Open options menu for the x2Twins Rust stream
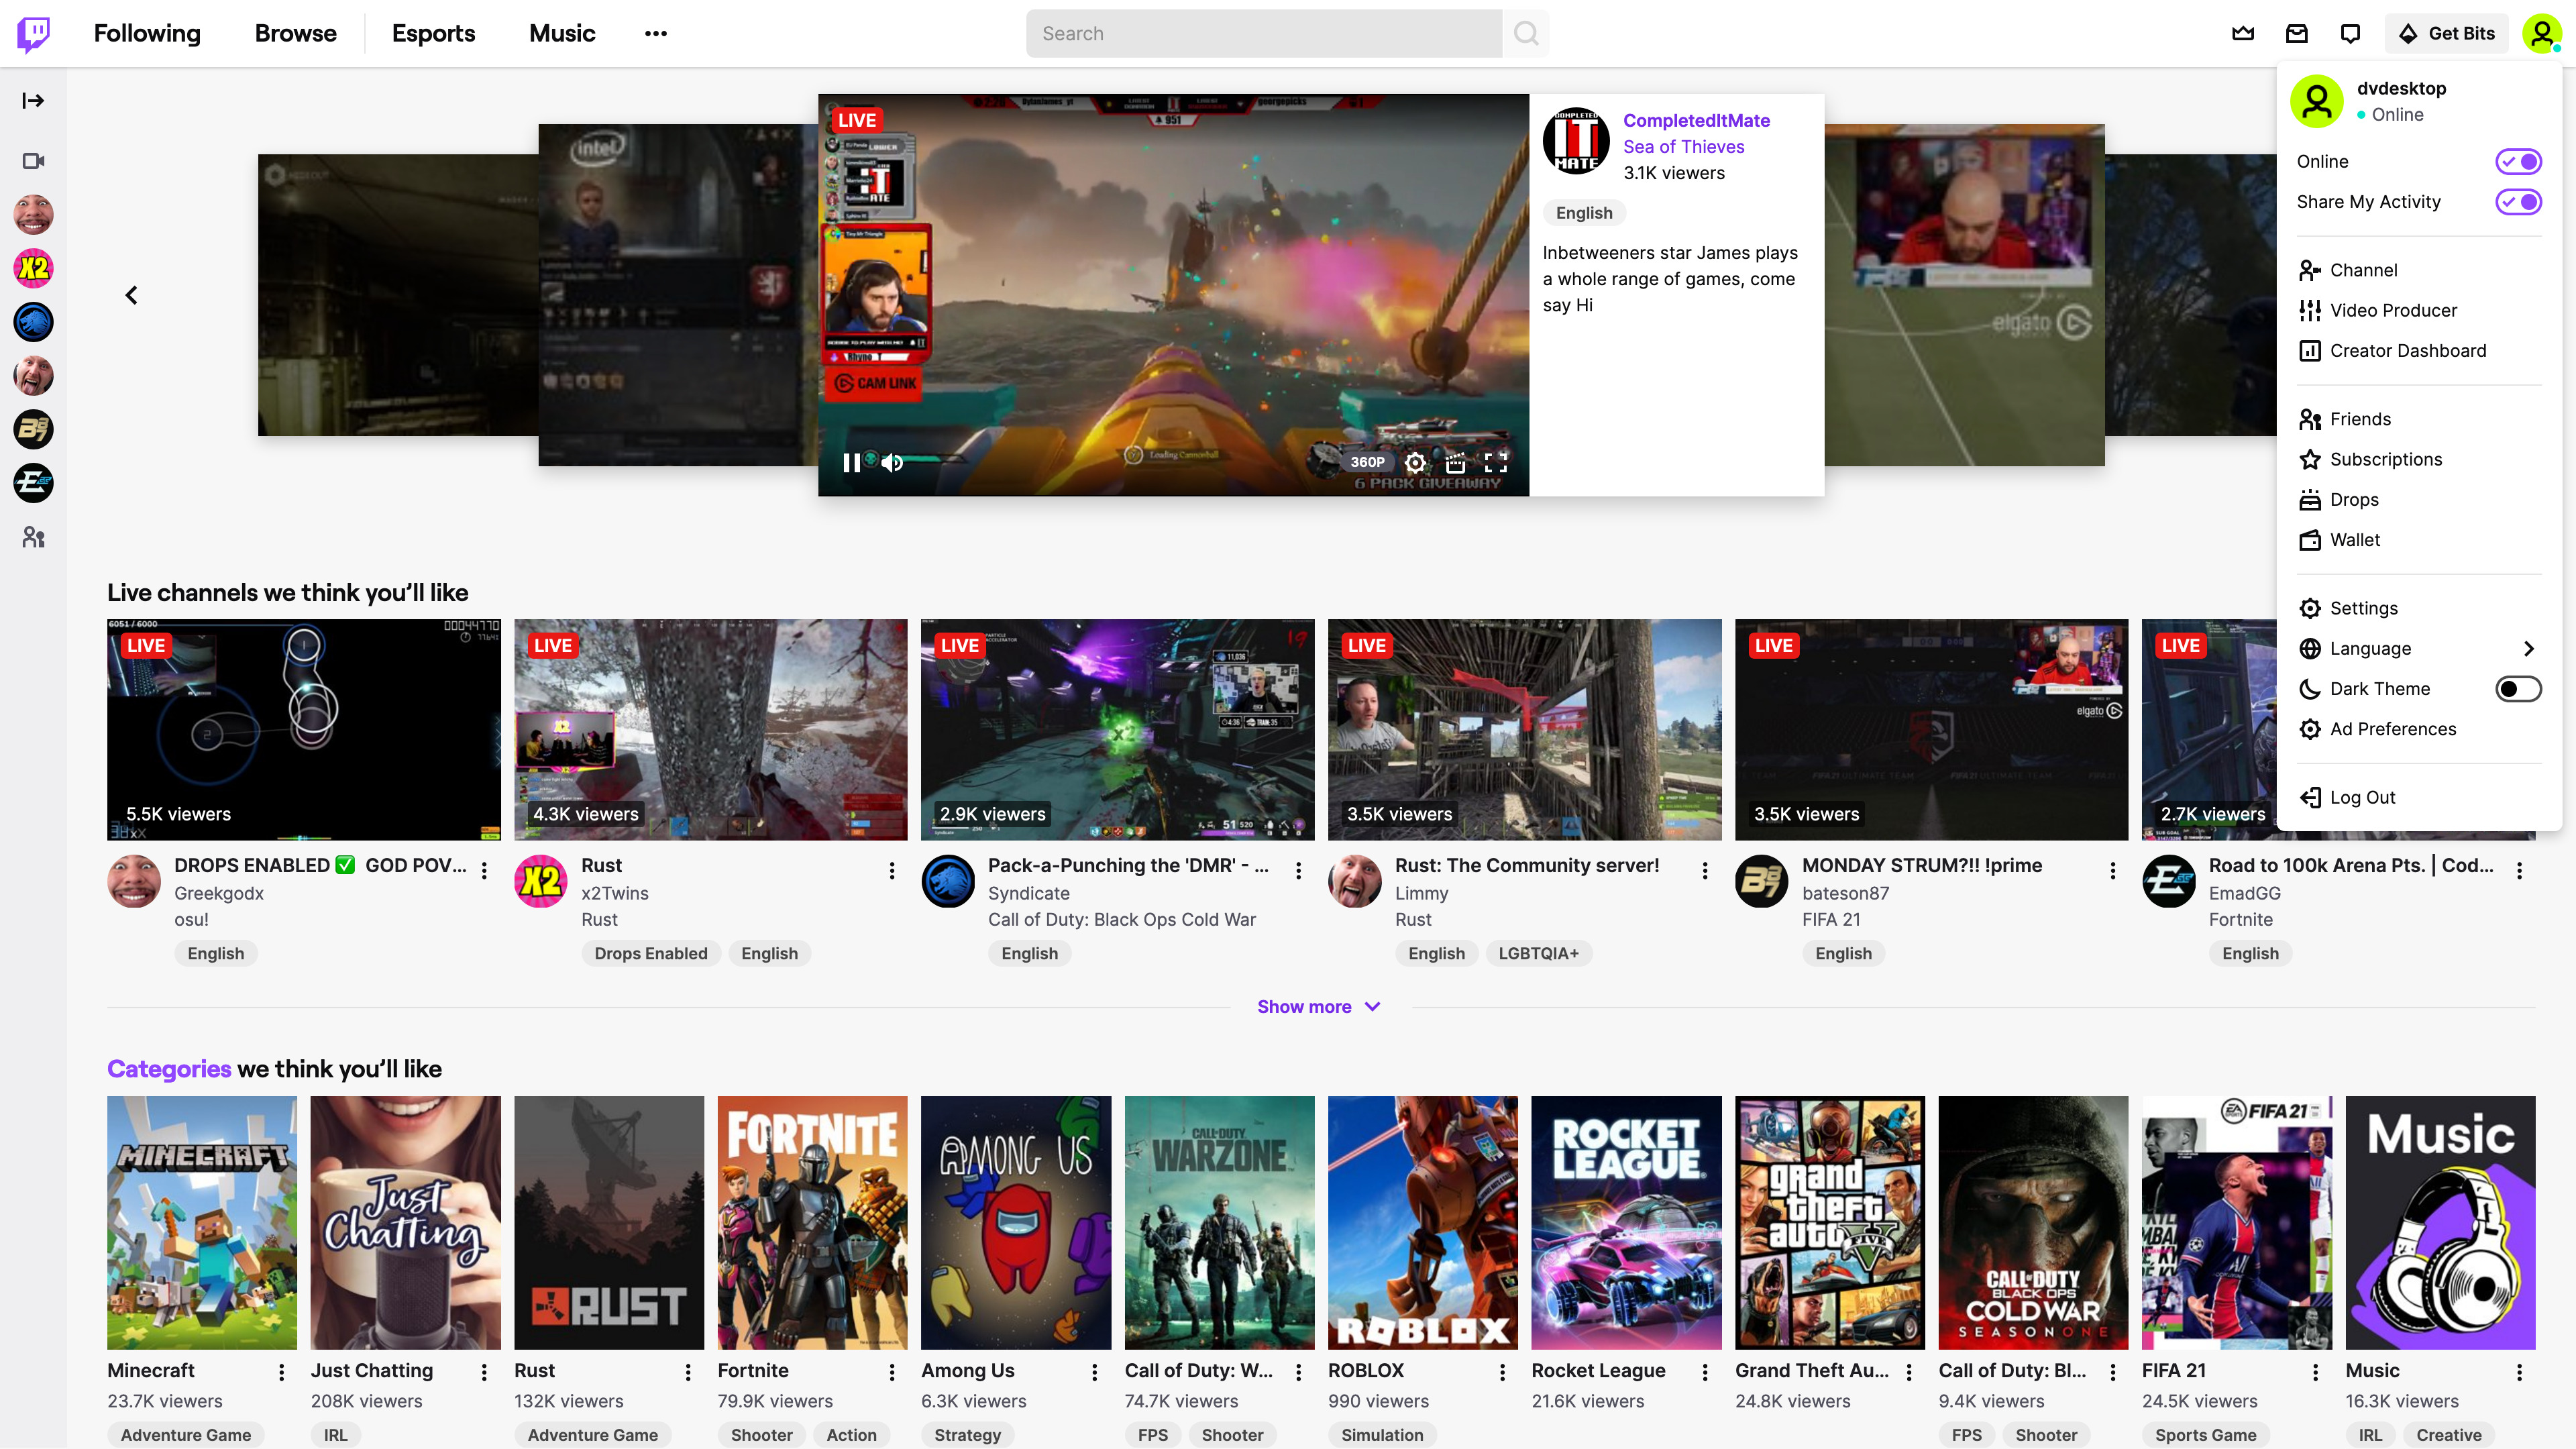 click(x=891, y=871)
